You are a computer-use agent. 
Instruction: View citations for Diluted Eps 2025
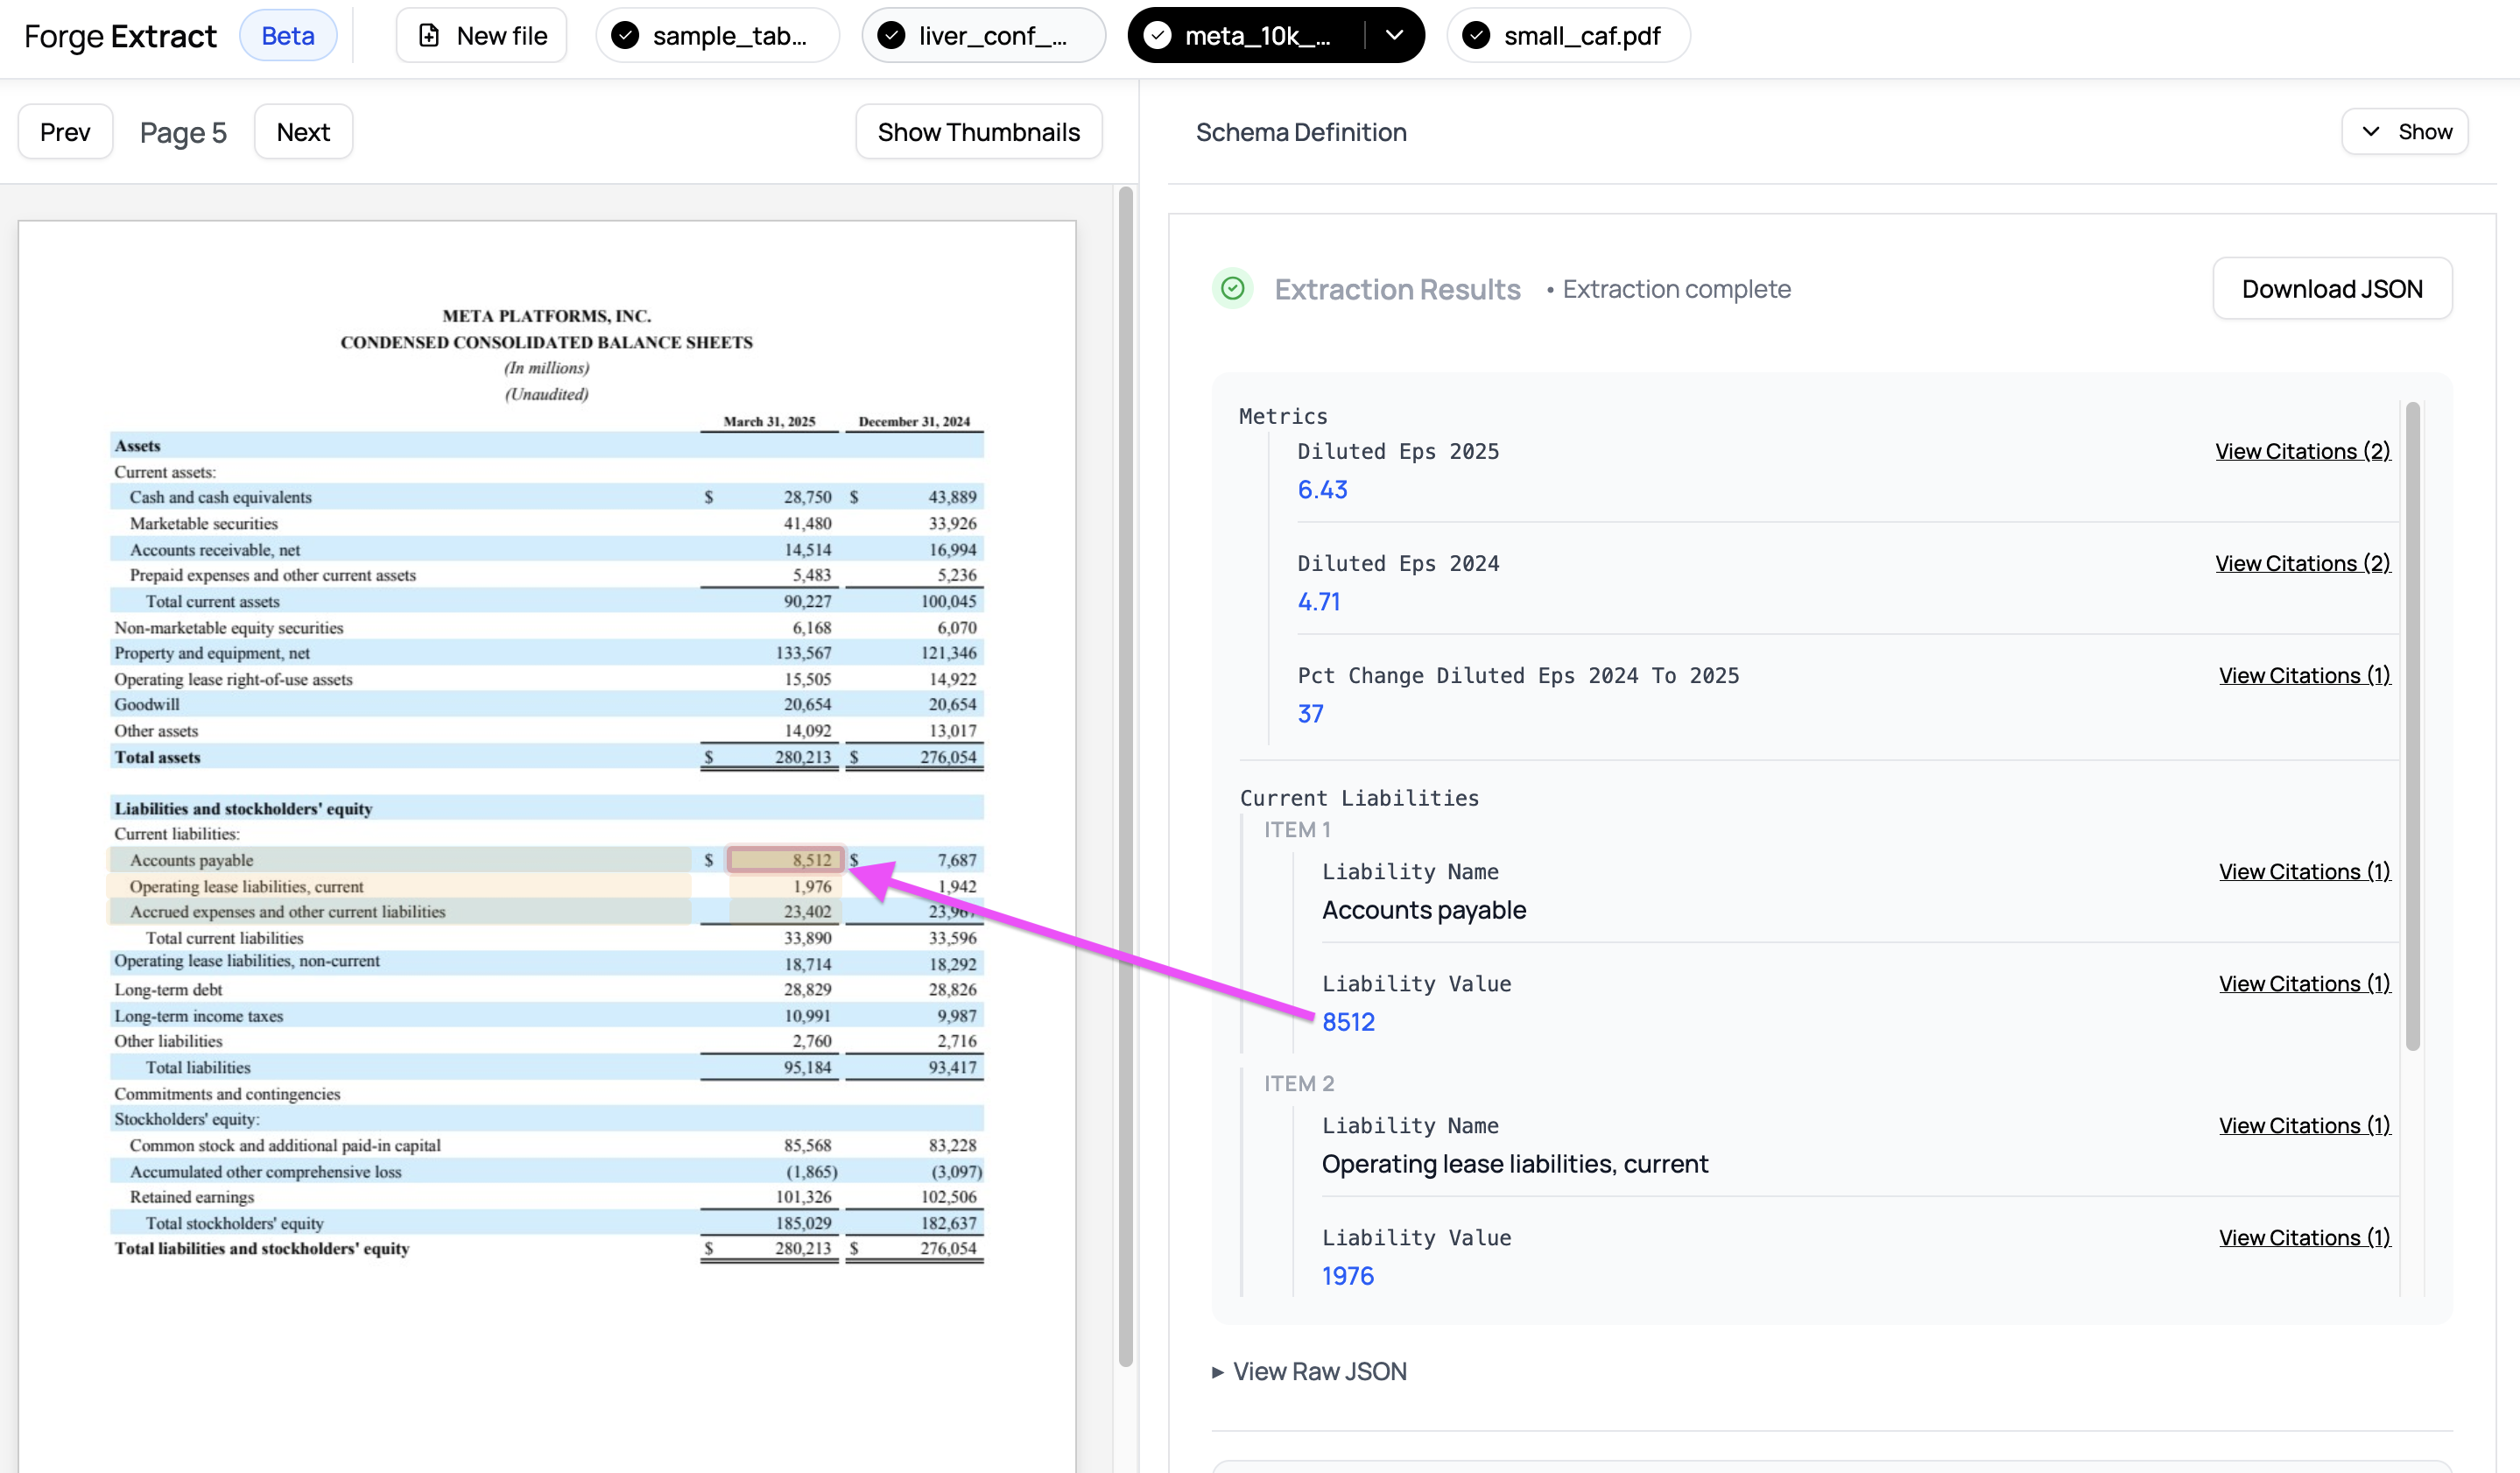[2303, 451]
